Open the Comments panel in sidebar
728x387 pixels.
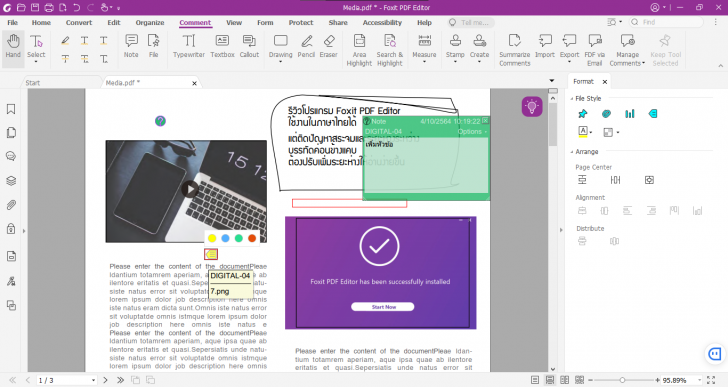pyautogui.click(x=11, y=156)
